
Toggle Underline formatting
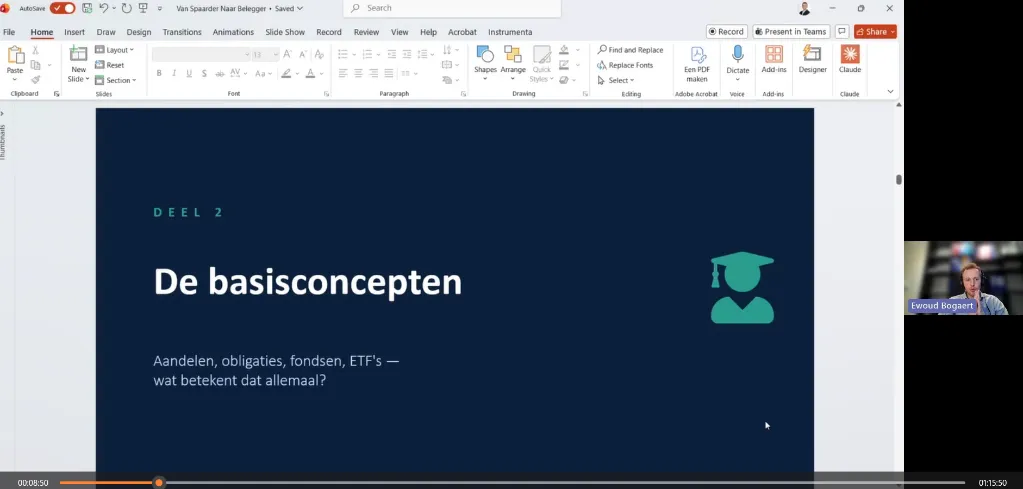(189, 73)
